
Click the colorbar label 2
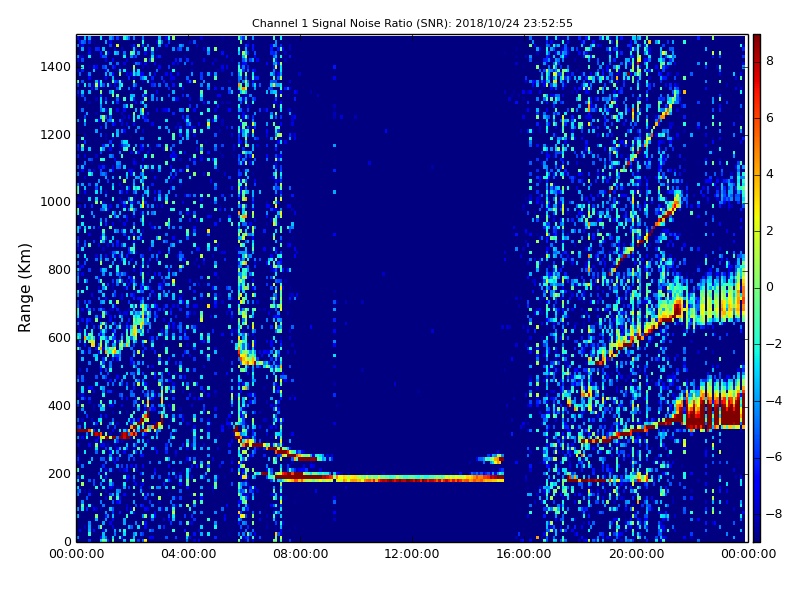(770, 231)
